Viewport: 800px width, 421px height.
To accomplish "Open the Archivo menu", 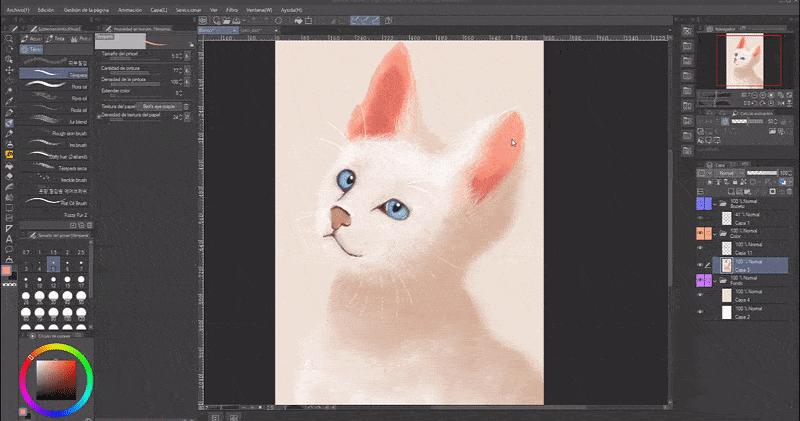I will [x=18, y=10].
